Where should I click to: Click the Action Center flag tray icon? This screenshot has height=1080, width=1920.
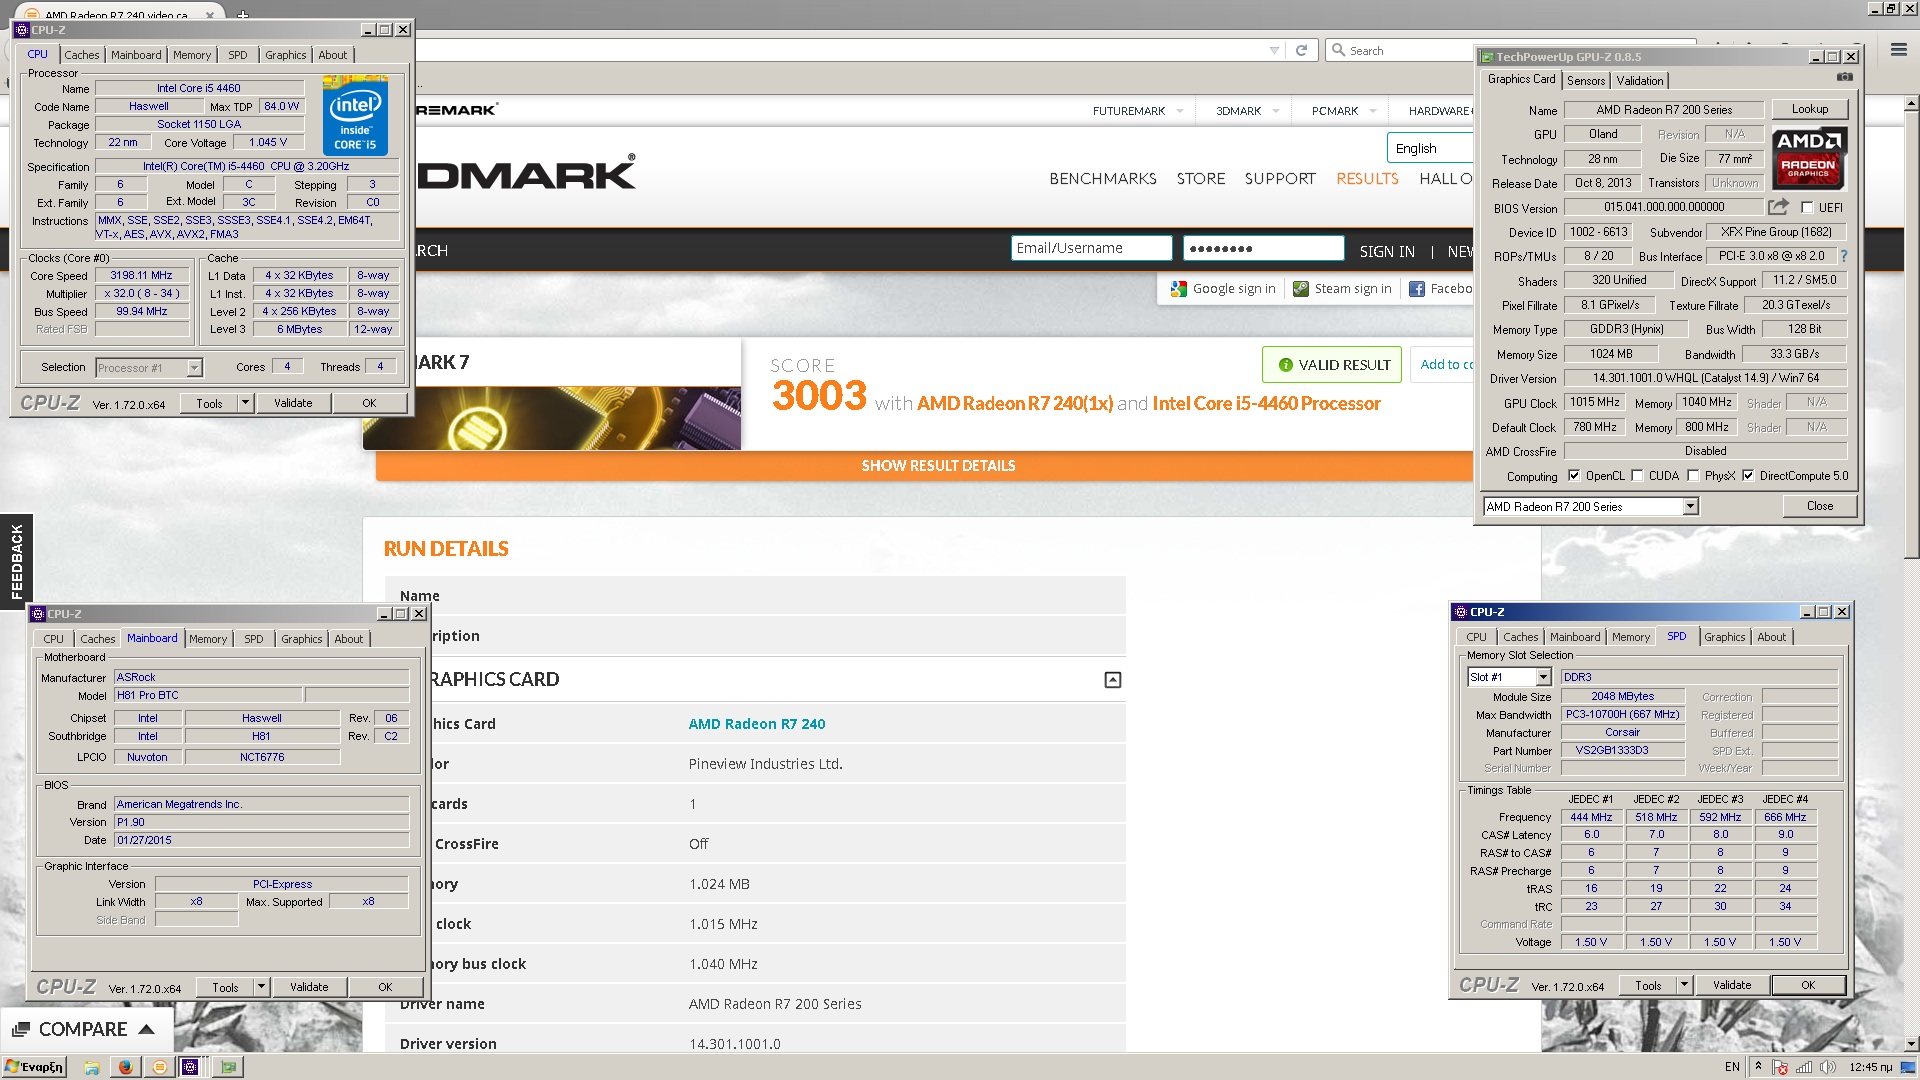click(1781, 1067)
